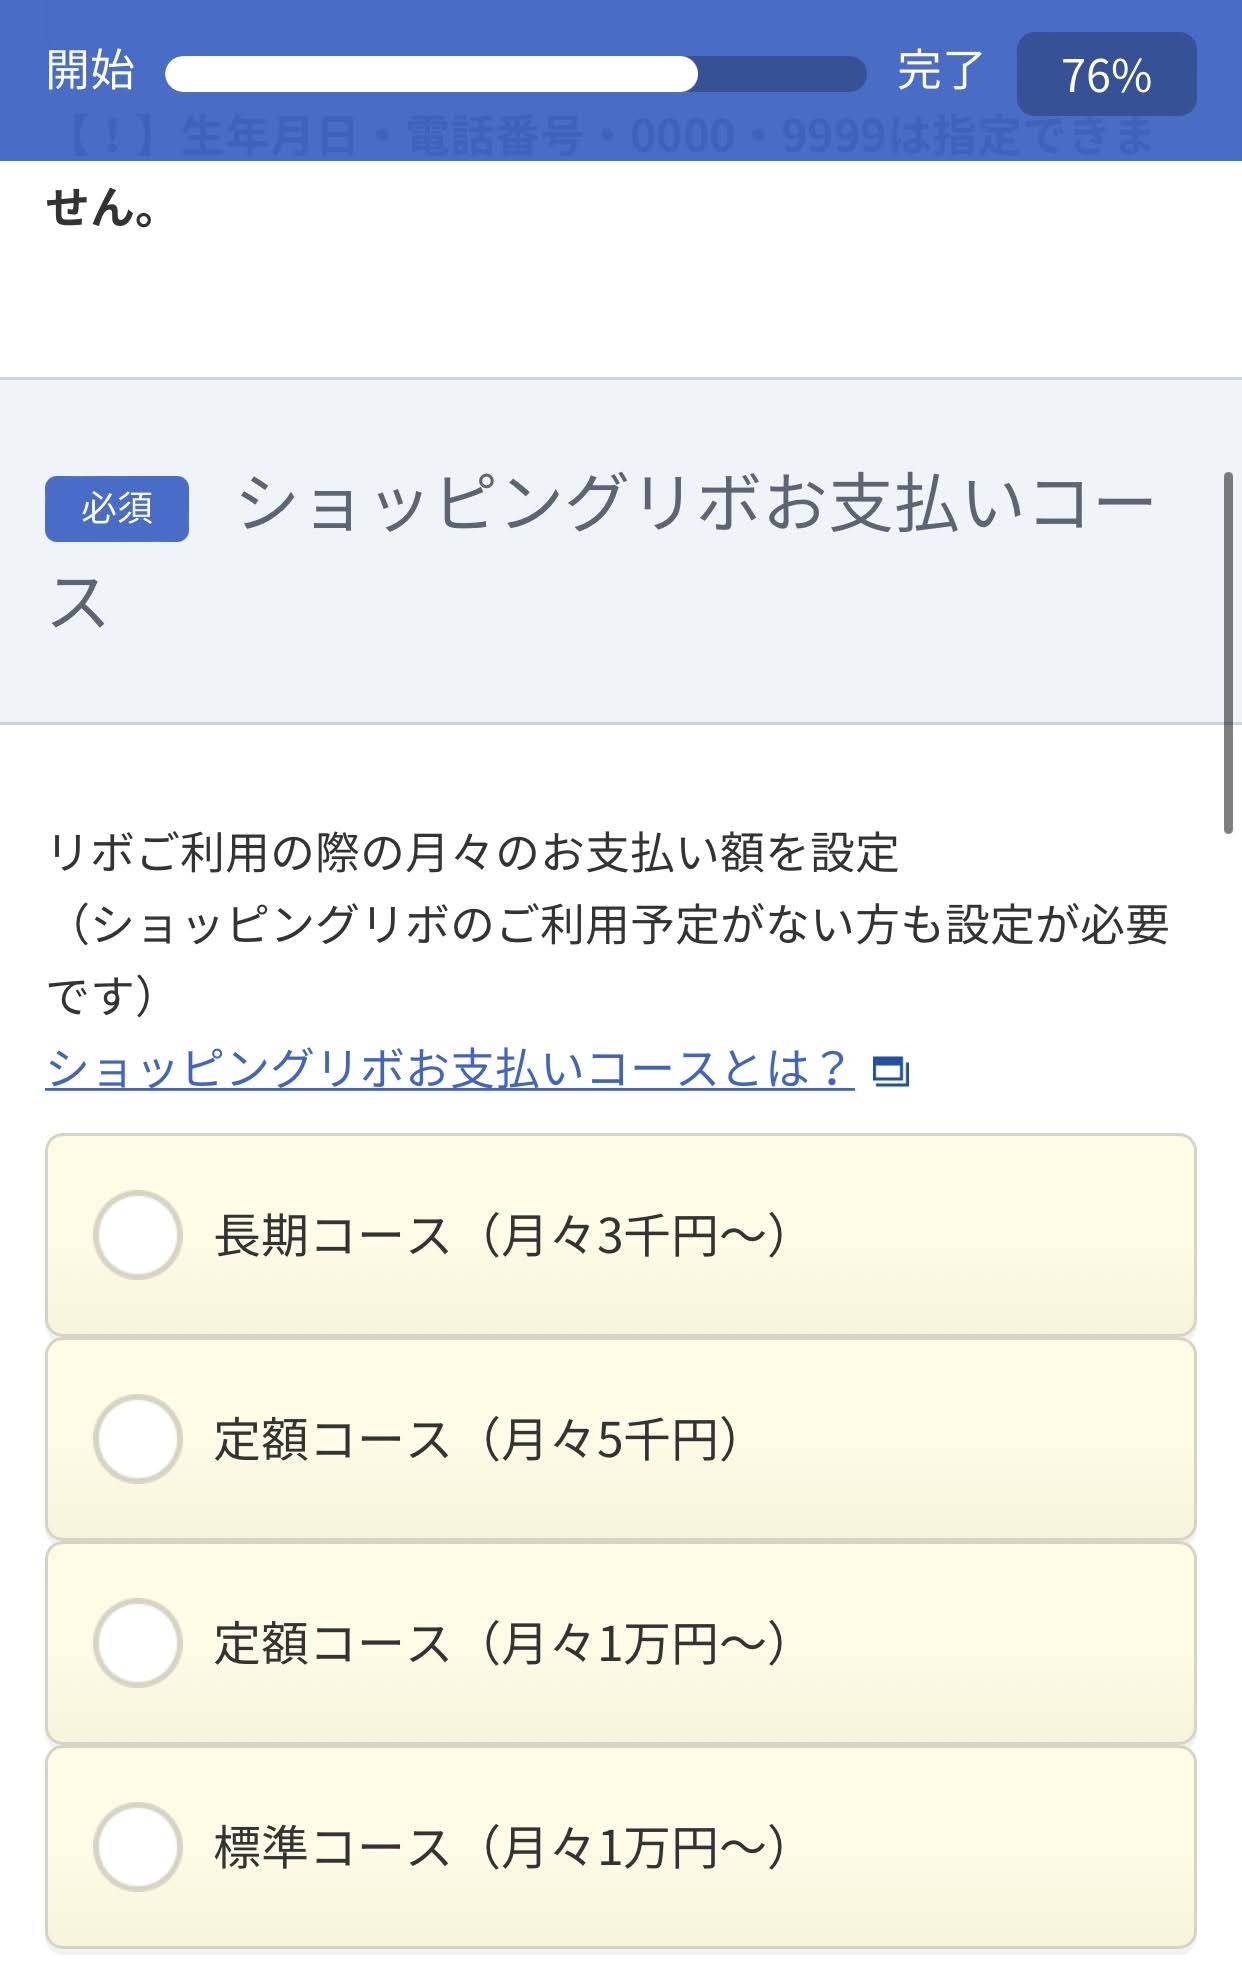Click the new-window icon beside the help link
This screenshot has width=1242, height=1977.
coord(890,1071)
